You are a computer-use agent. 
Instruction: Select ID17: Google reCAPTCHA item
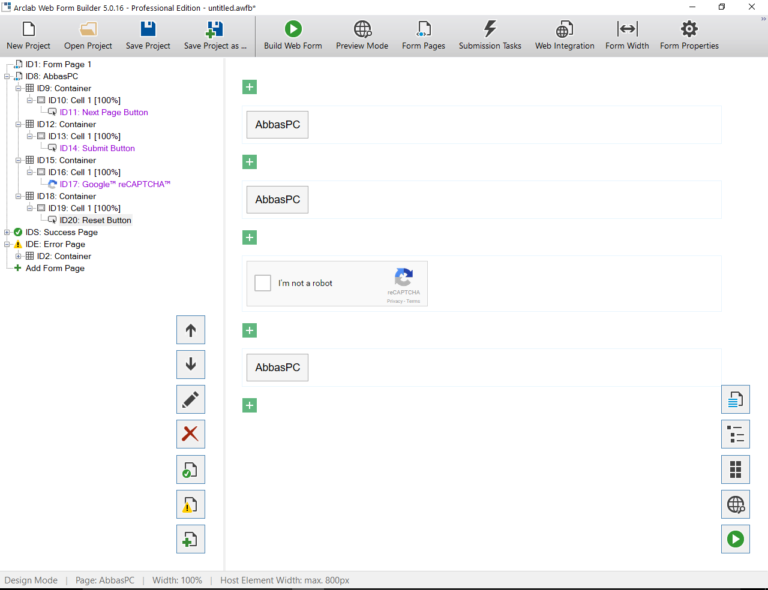pos(115,184)
